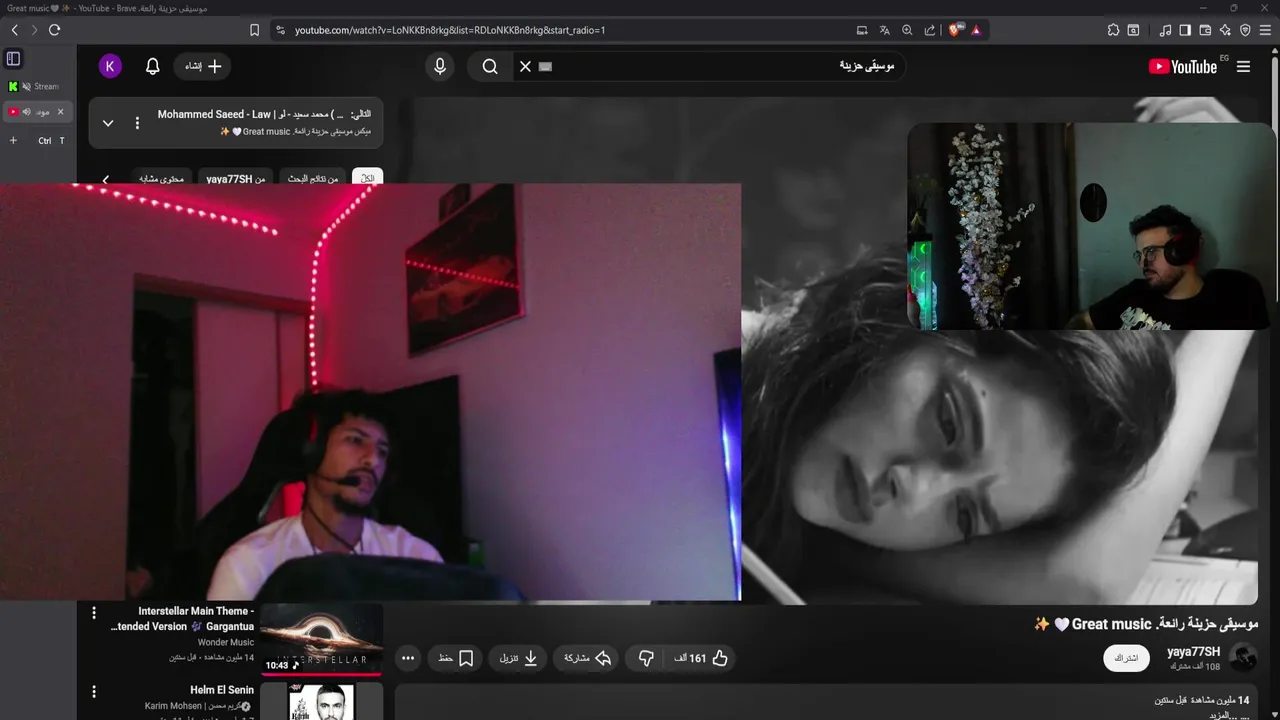Start voice search with microphone

[x=440, y=66]
